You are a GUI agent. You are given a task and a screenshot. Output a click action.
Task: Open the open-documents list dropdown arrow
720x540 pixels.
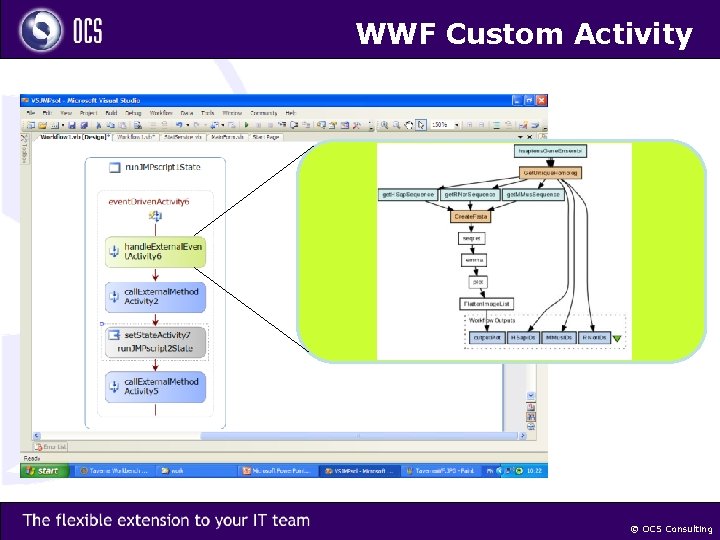click(520, 137)
